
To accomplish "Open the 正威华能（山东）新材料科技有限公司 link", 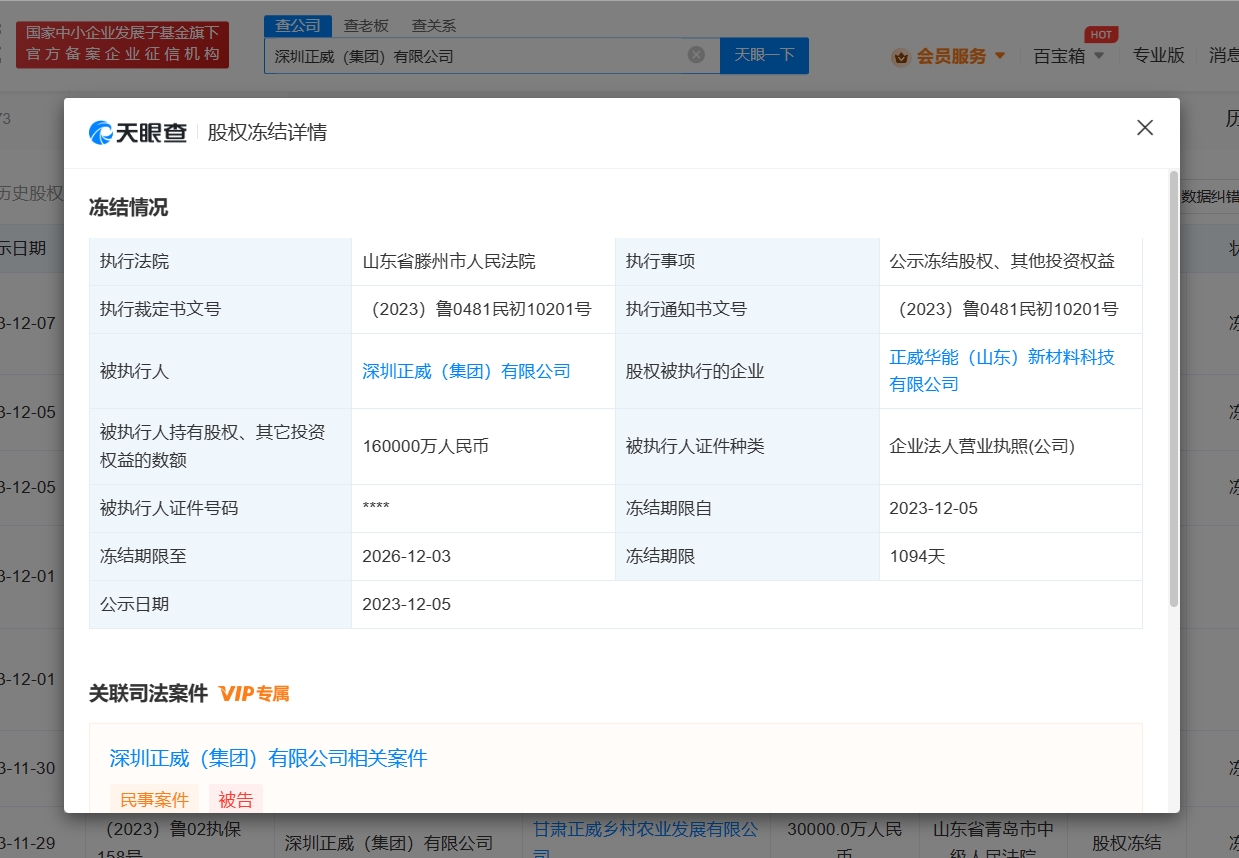I will (x=1002, y=371).
